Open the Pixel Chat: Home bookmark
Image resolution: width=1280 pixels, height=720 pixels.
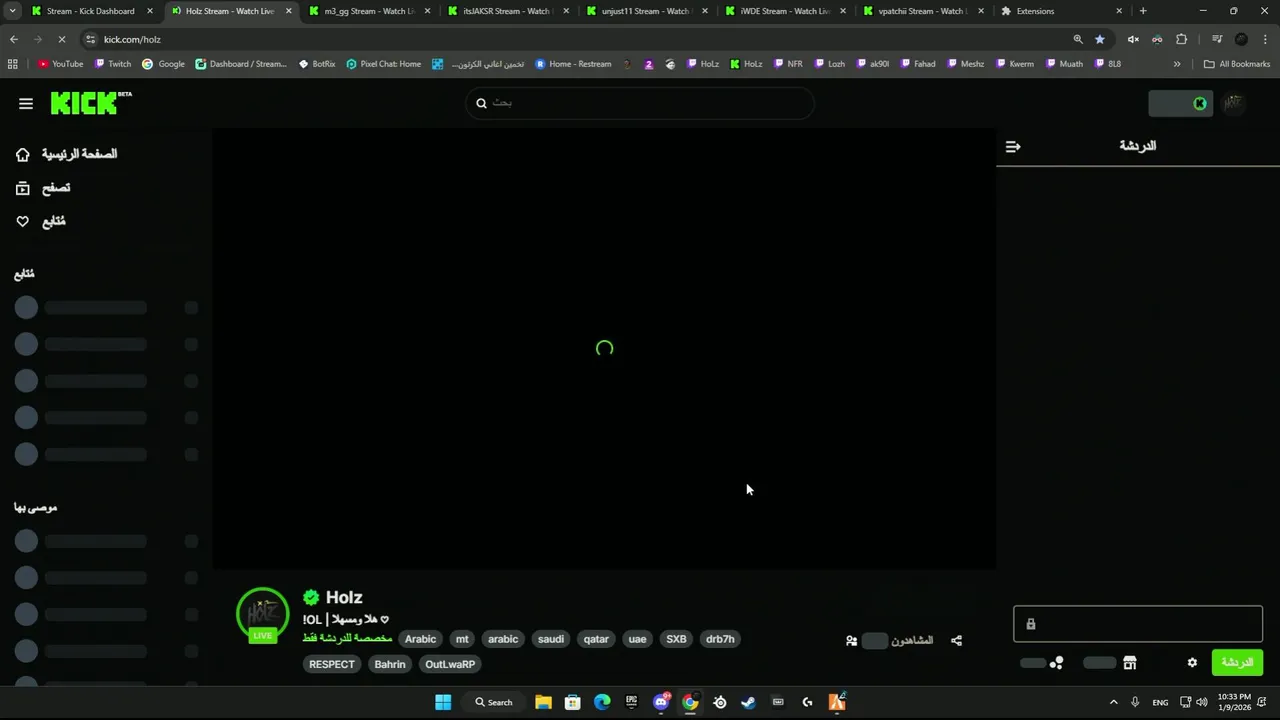pyautogui.click(x=383, y=64)
